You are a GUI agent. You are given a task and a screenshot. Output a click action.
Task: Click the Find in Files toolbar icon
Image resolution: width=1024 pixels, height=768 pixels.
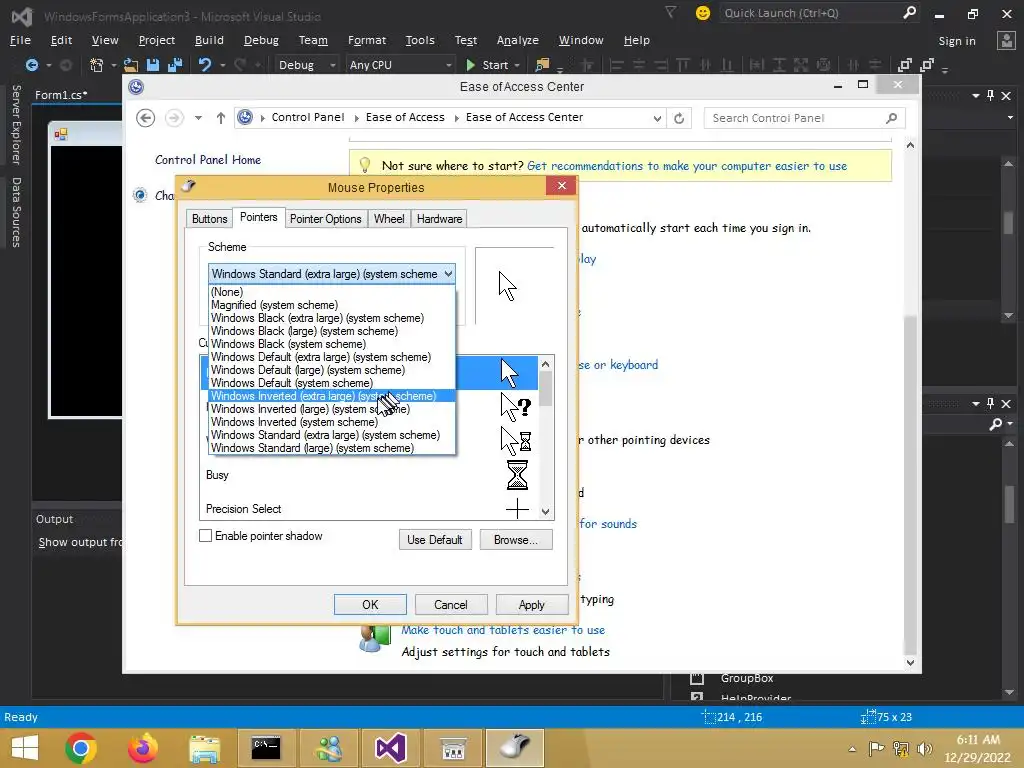(x=542, y=65)
